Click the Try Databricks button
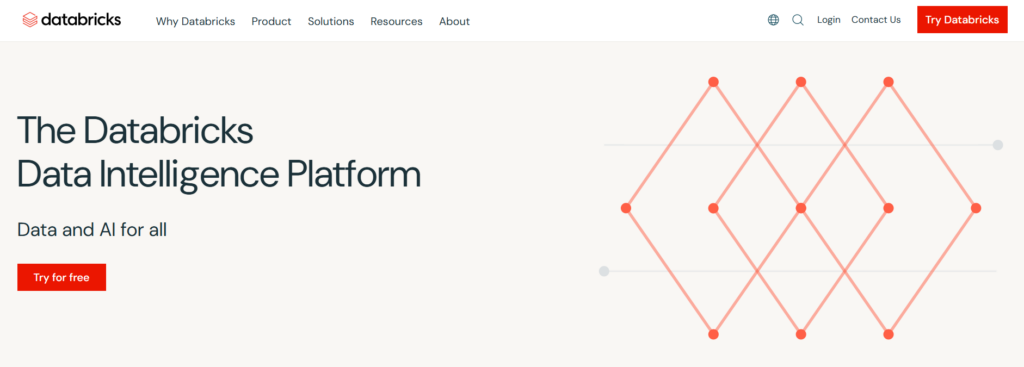Viewport: 1024px width, 367px height. 962,20
